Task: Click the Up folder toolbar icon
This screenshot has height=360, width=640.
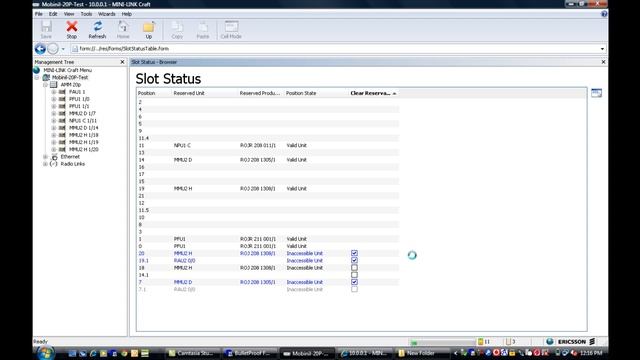Action: click(x=149, y=27)
